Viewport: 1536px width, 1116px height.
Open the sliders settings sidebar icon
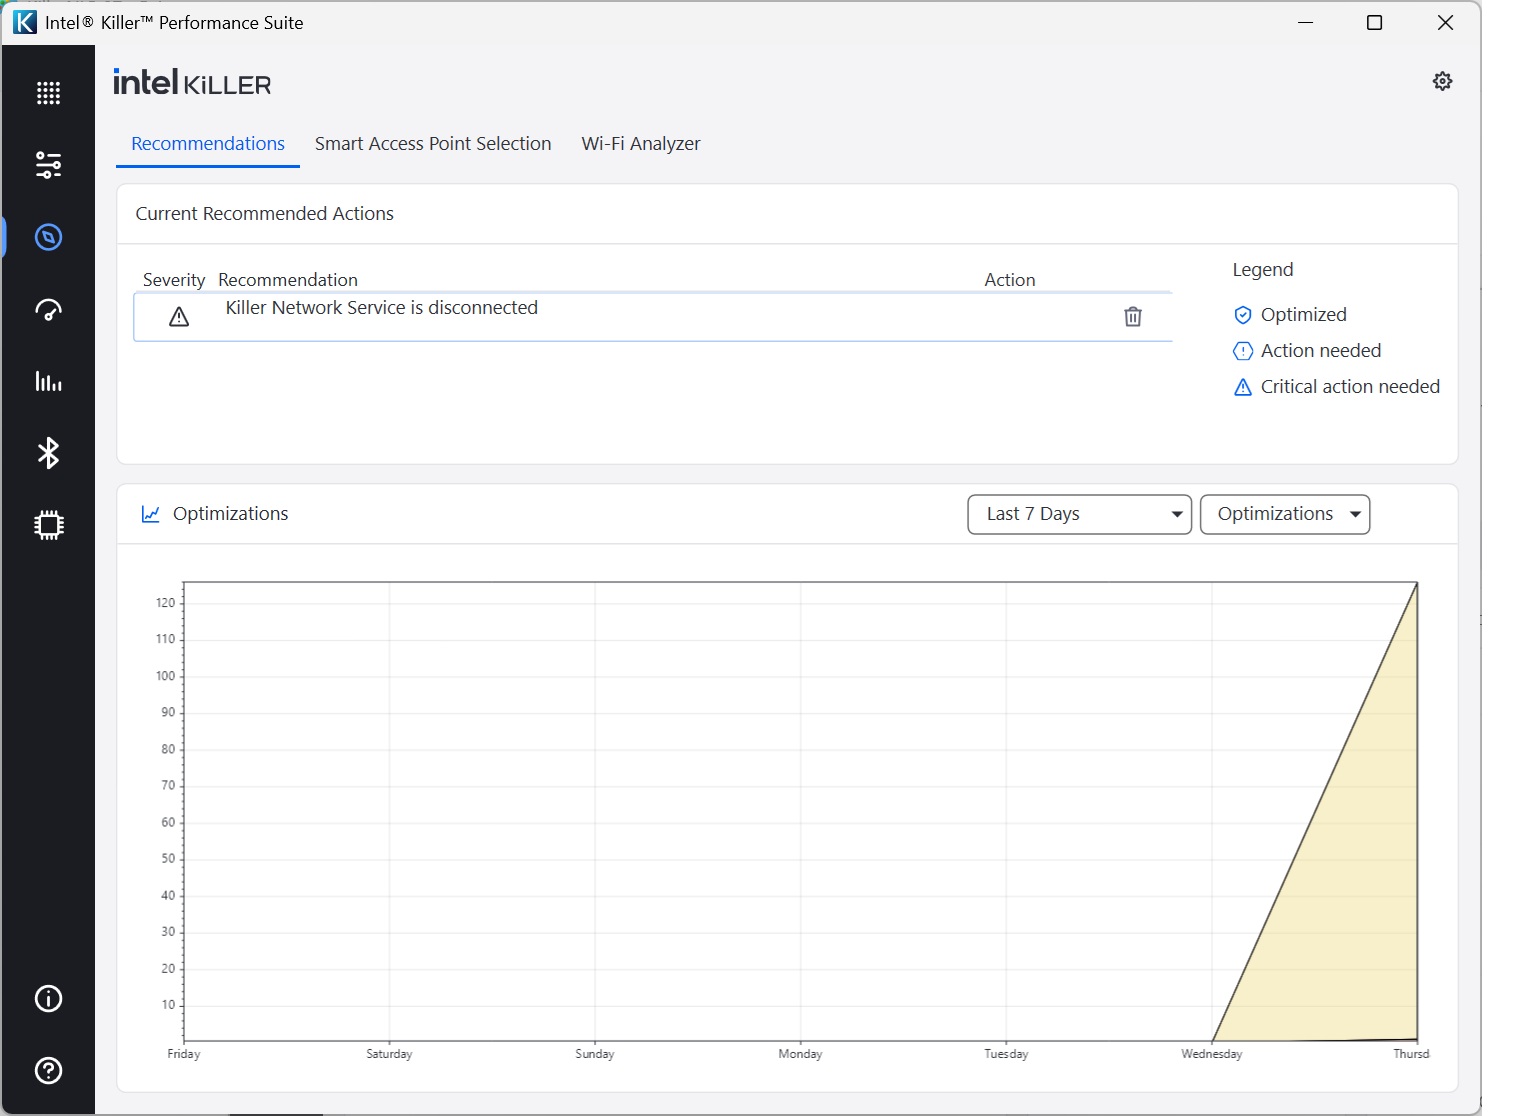[x=48, y=165]
